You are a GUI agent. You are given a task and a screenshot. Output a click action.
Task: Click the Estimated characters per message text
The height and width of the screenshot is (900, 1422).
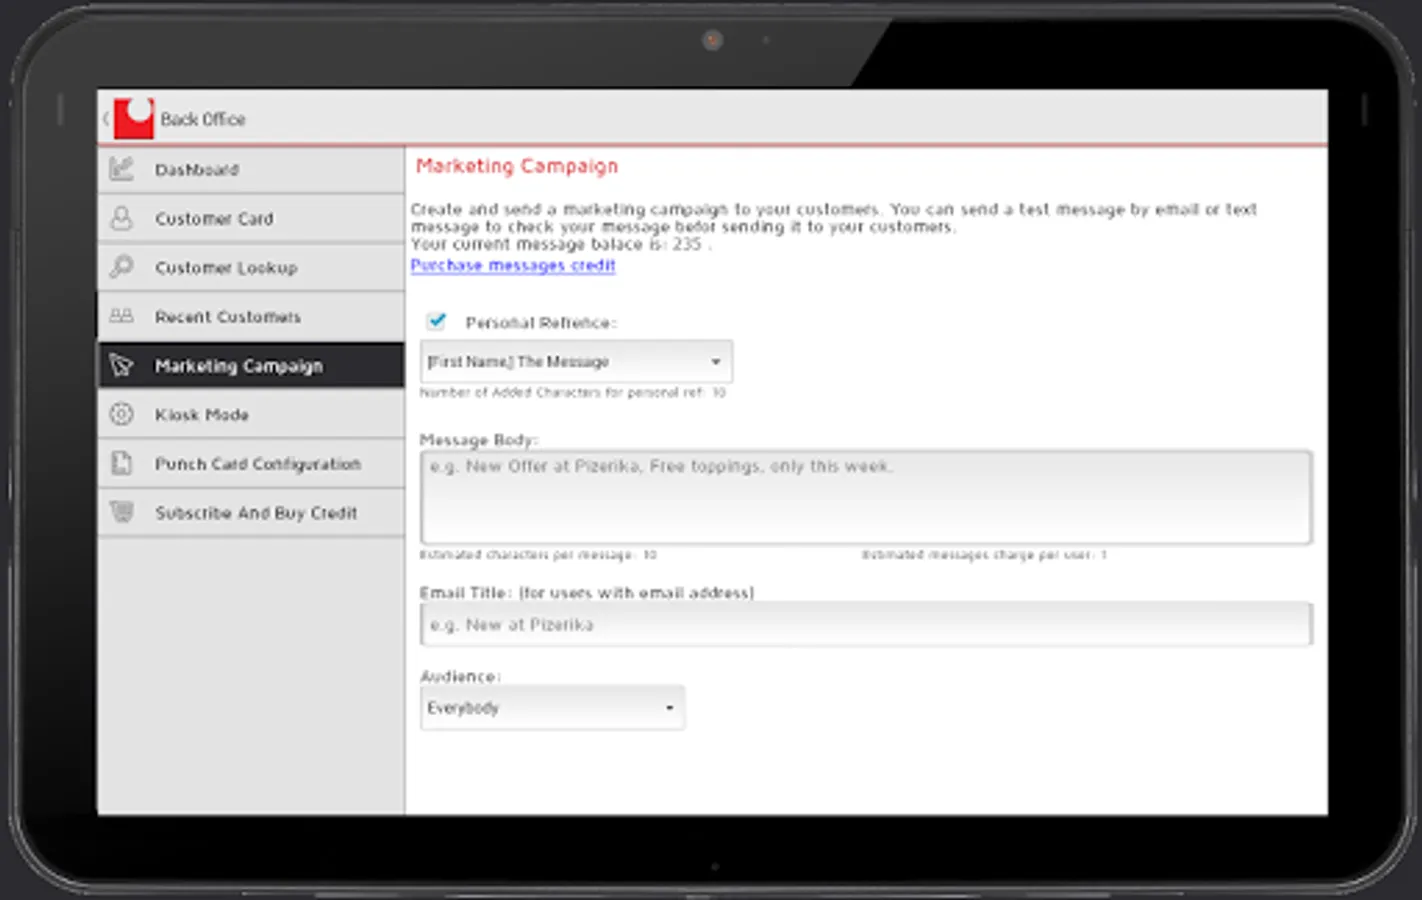[538, 555]
